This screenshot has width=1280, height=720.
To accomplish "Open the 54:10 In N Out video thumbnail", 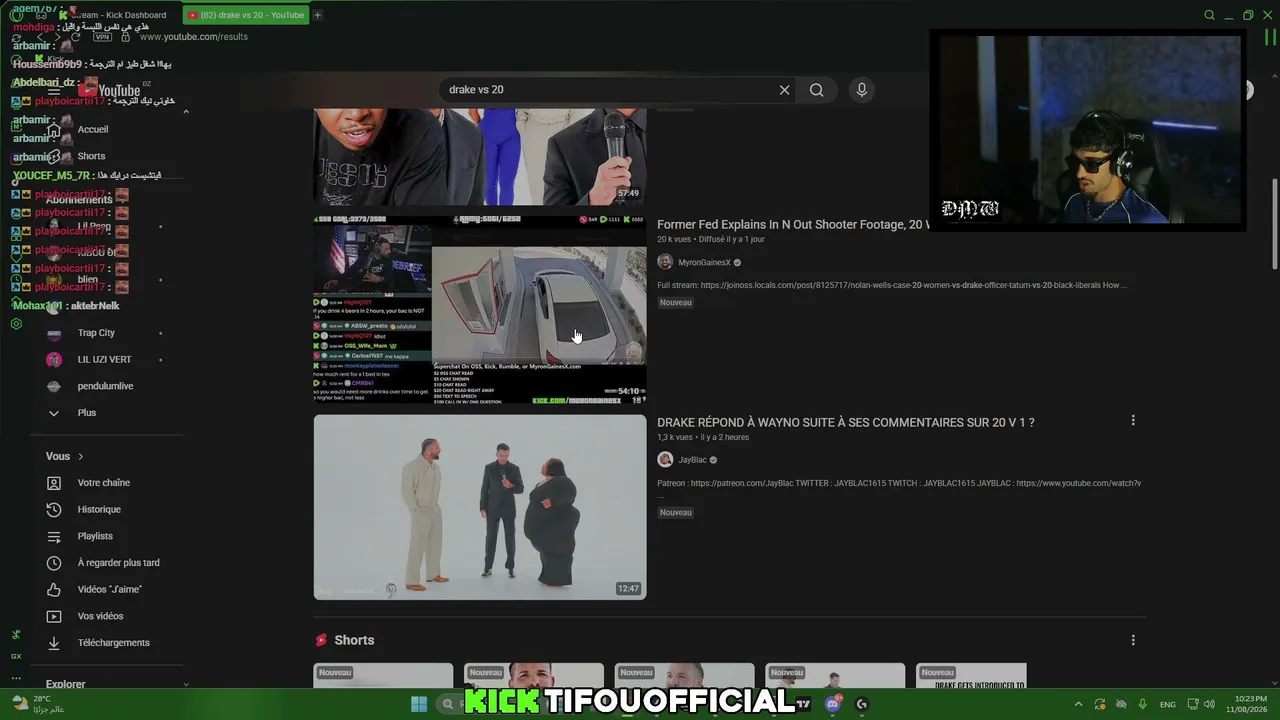I will (480, 310).
